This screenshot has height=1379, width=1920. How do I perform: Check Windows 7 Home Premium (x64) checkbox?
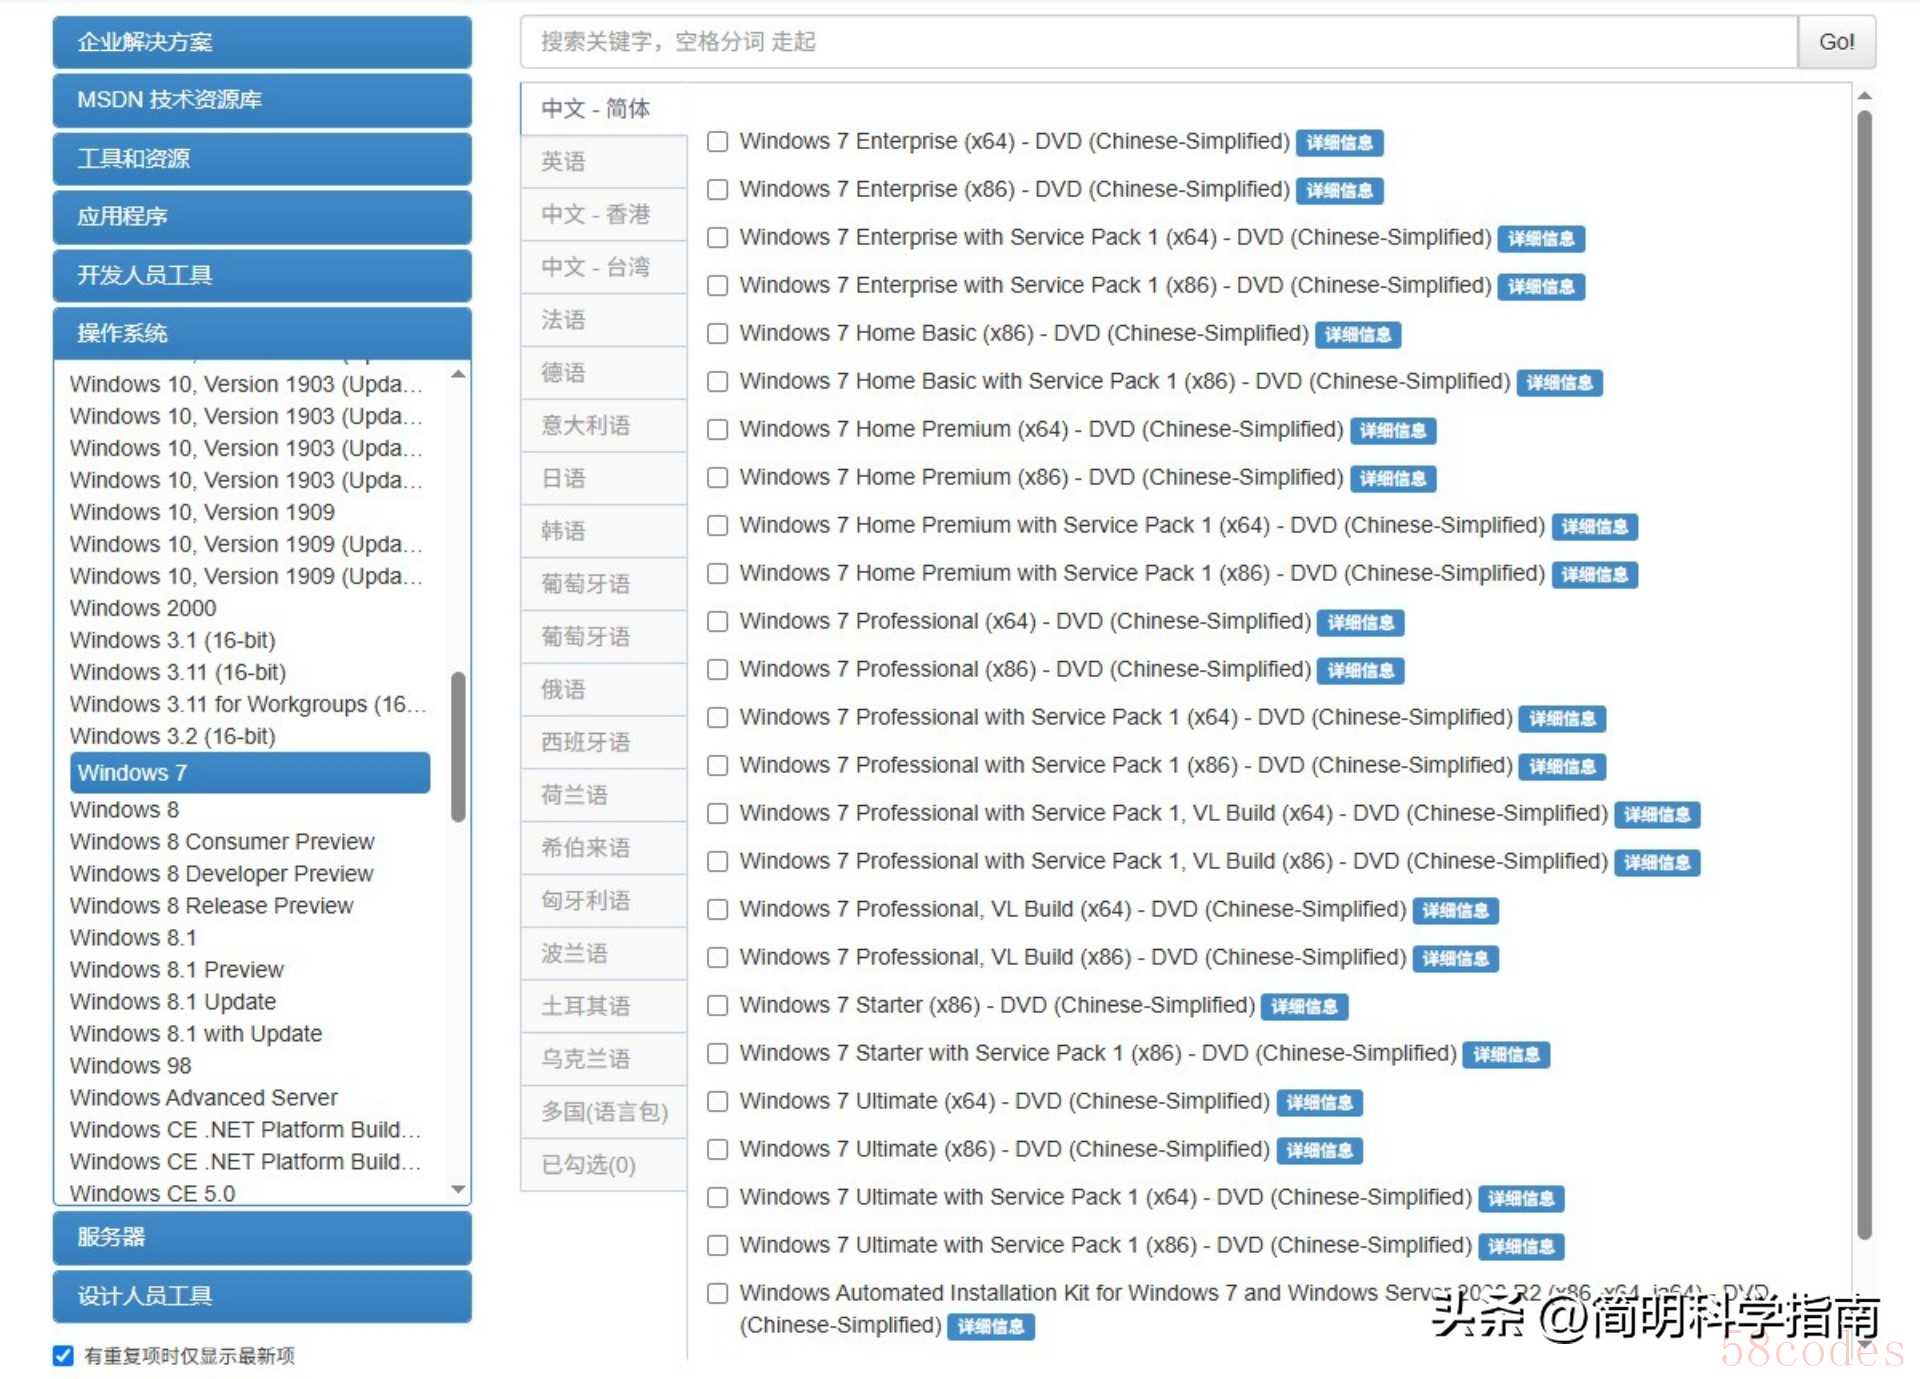[717, 430]
